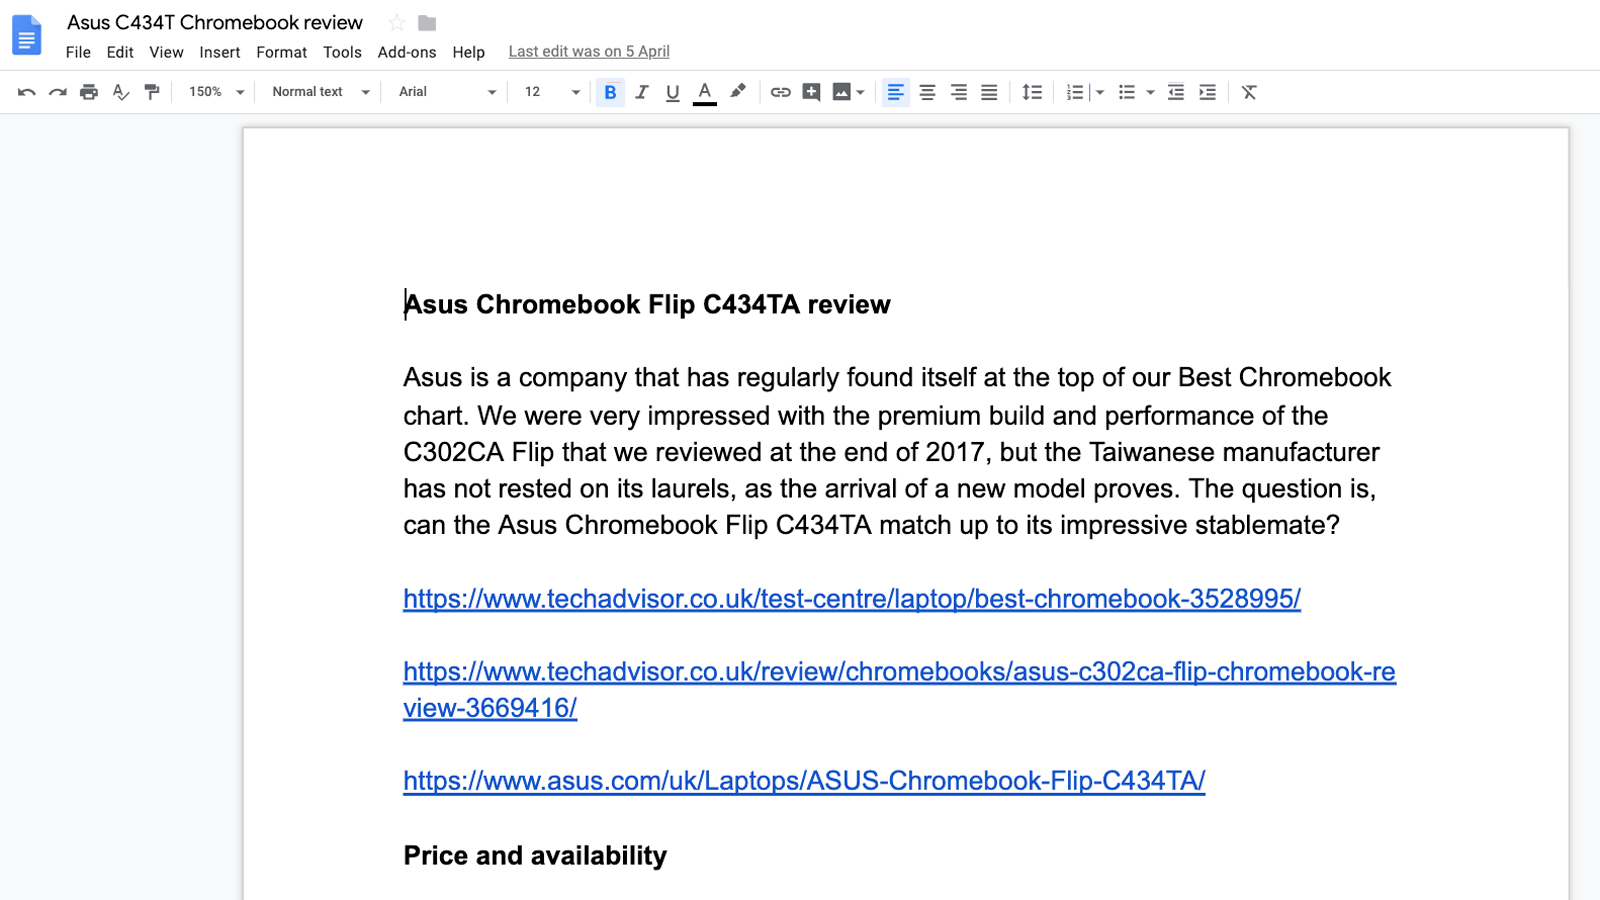Open the Format menu

[281, 52]
